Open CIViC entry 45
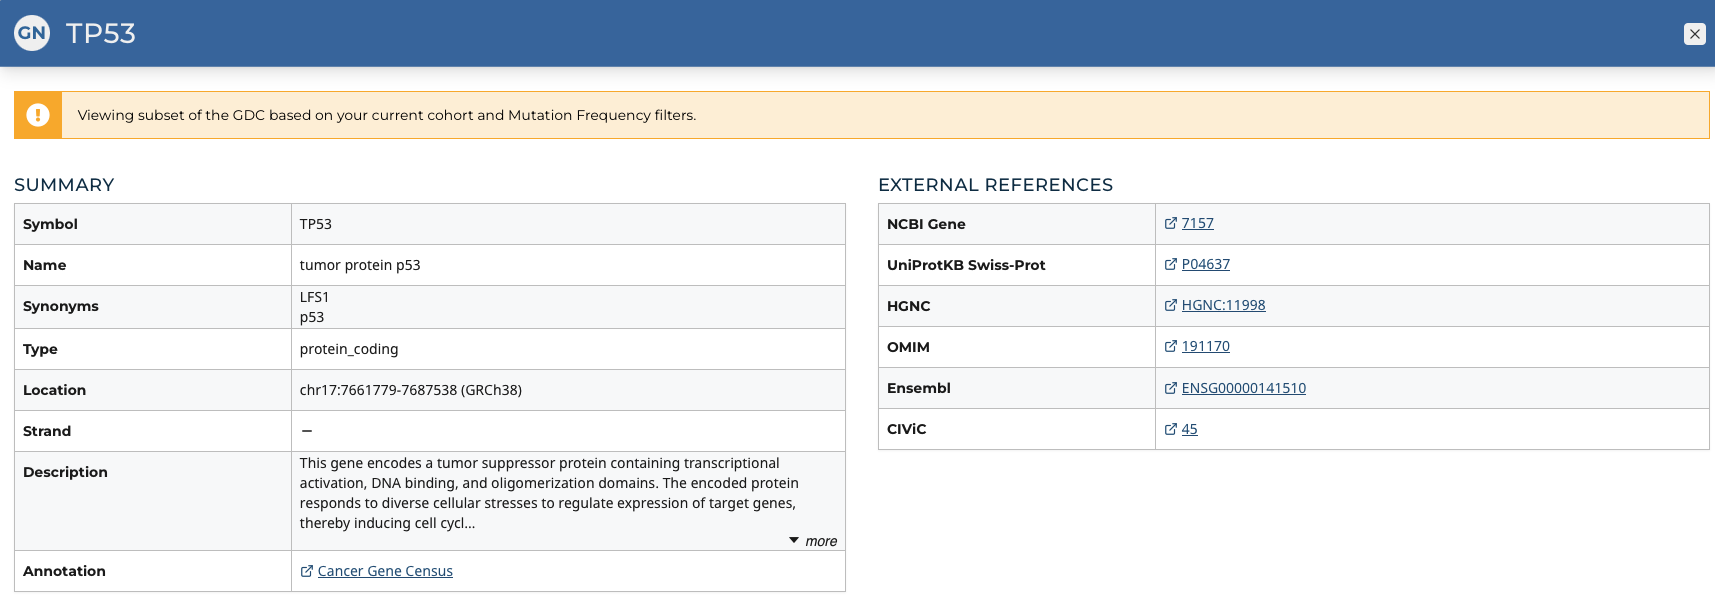1715x613 pixels. (x=1189, y=429)
